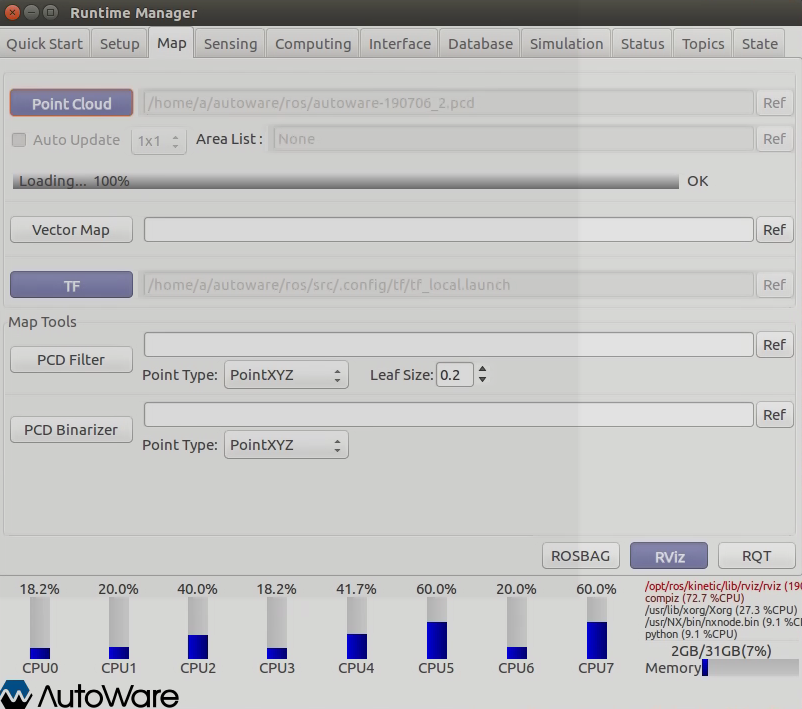Open the Computing tab
802x709 pixels.
313,44
